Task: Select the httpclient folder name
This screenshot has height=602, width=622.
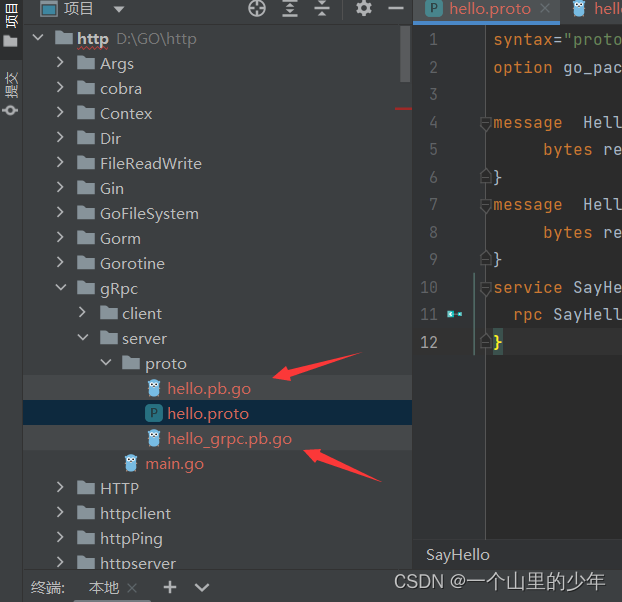Action: (x=135, y=514)
